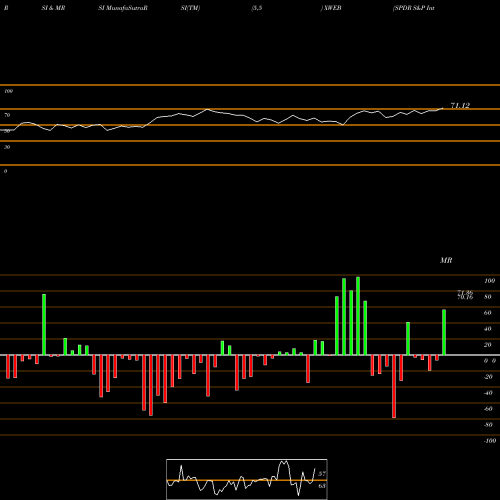Image resolution: width=500 pixels, height=500 pixels.
Task: Click the 'SI MunafaSutraR' header text
Action: coord(123,8)
